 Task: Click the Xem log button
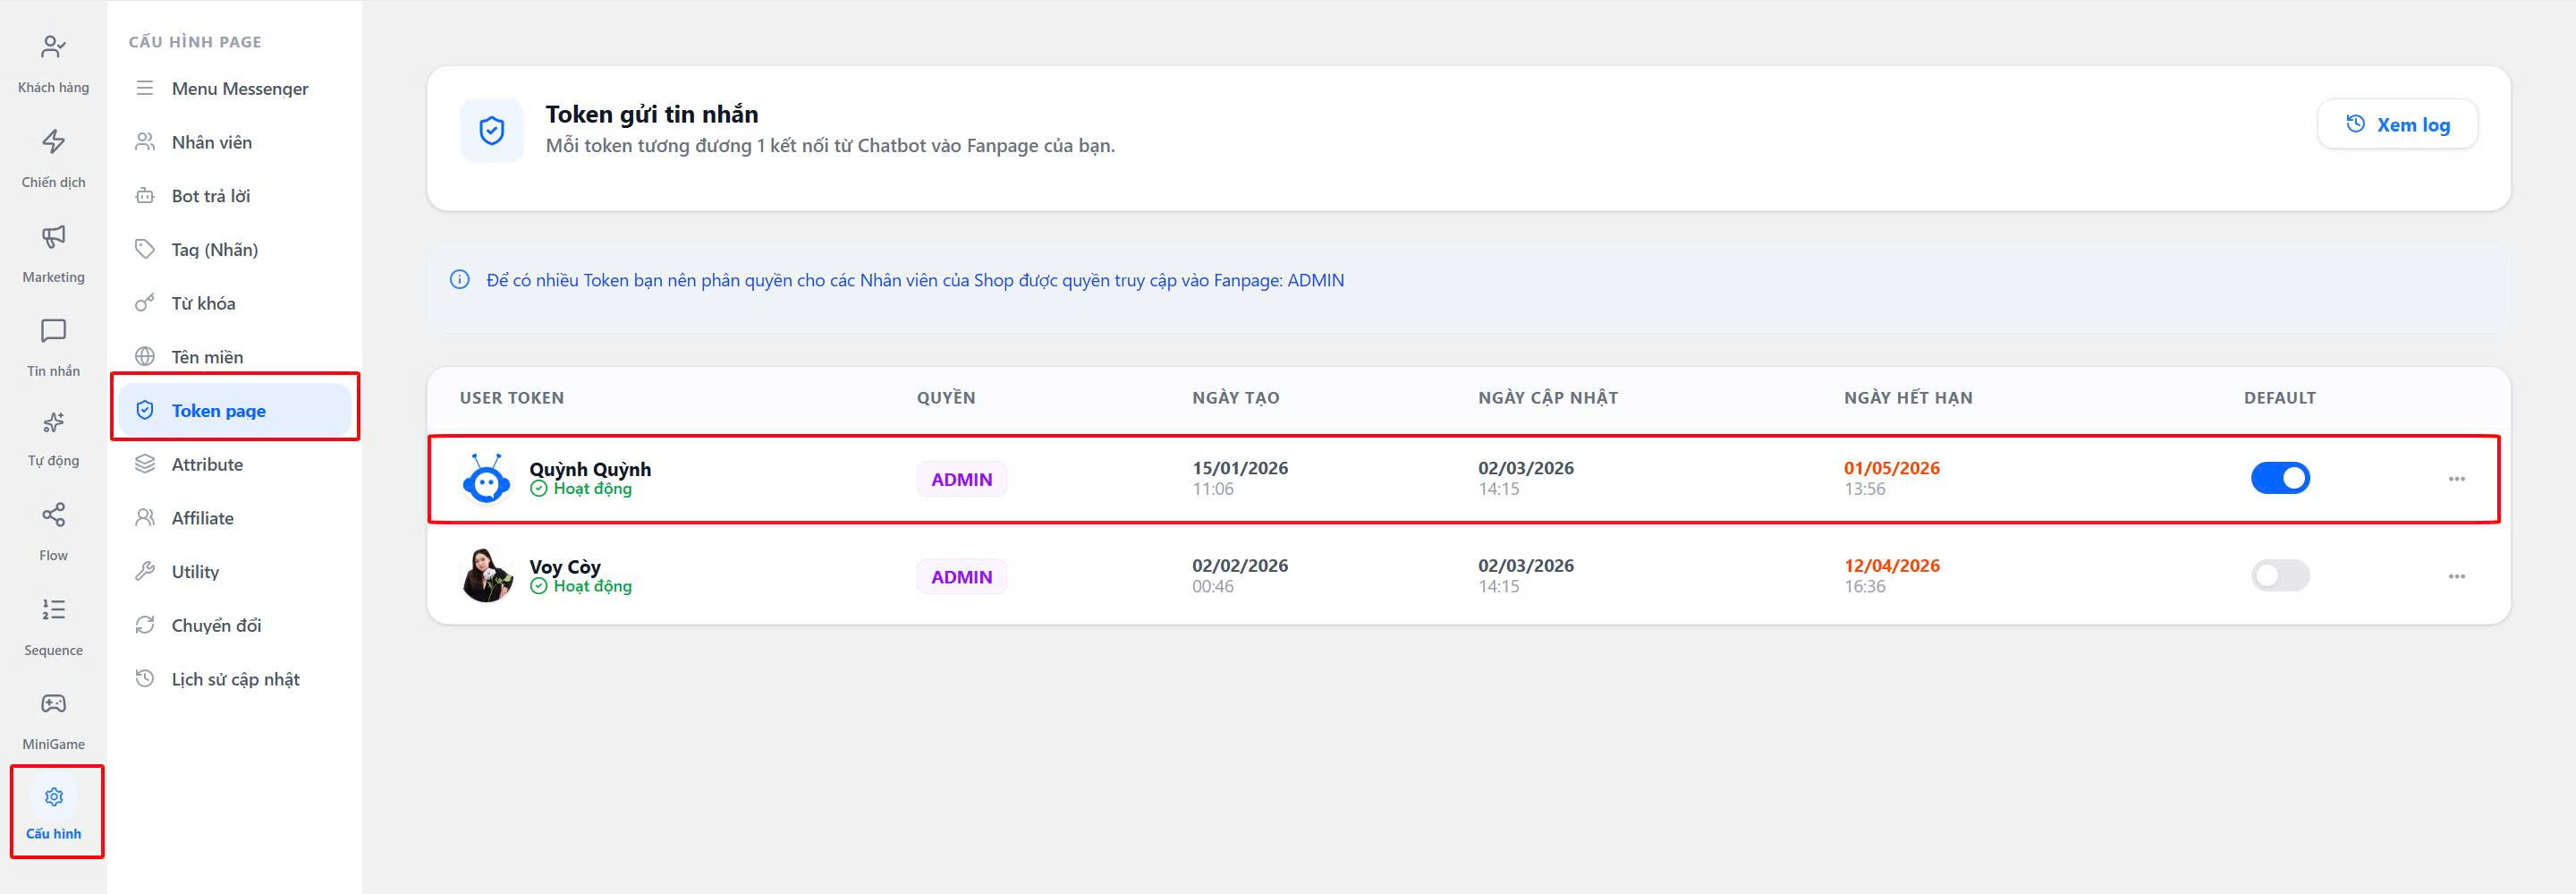pos(2396,125)
